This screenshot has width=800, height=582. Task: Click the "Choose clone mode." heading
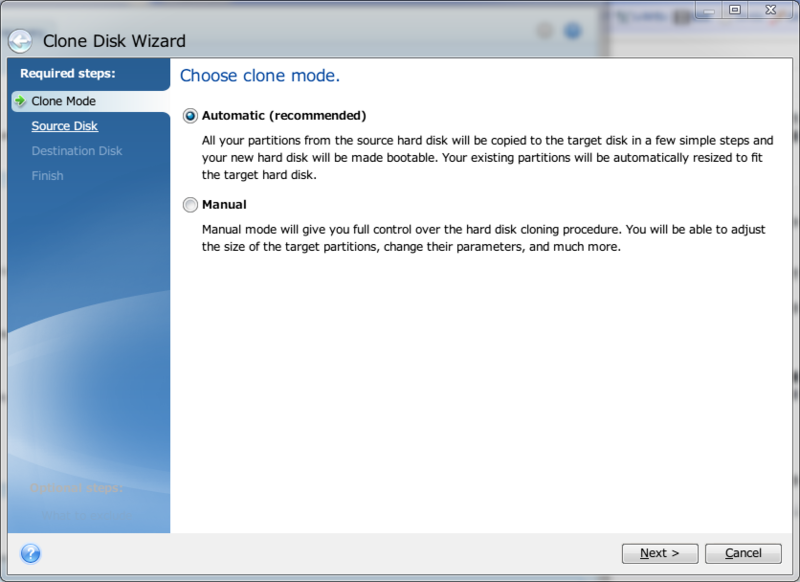coord(260,75)
